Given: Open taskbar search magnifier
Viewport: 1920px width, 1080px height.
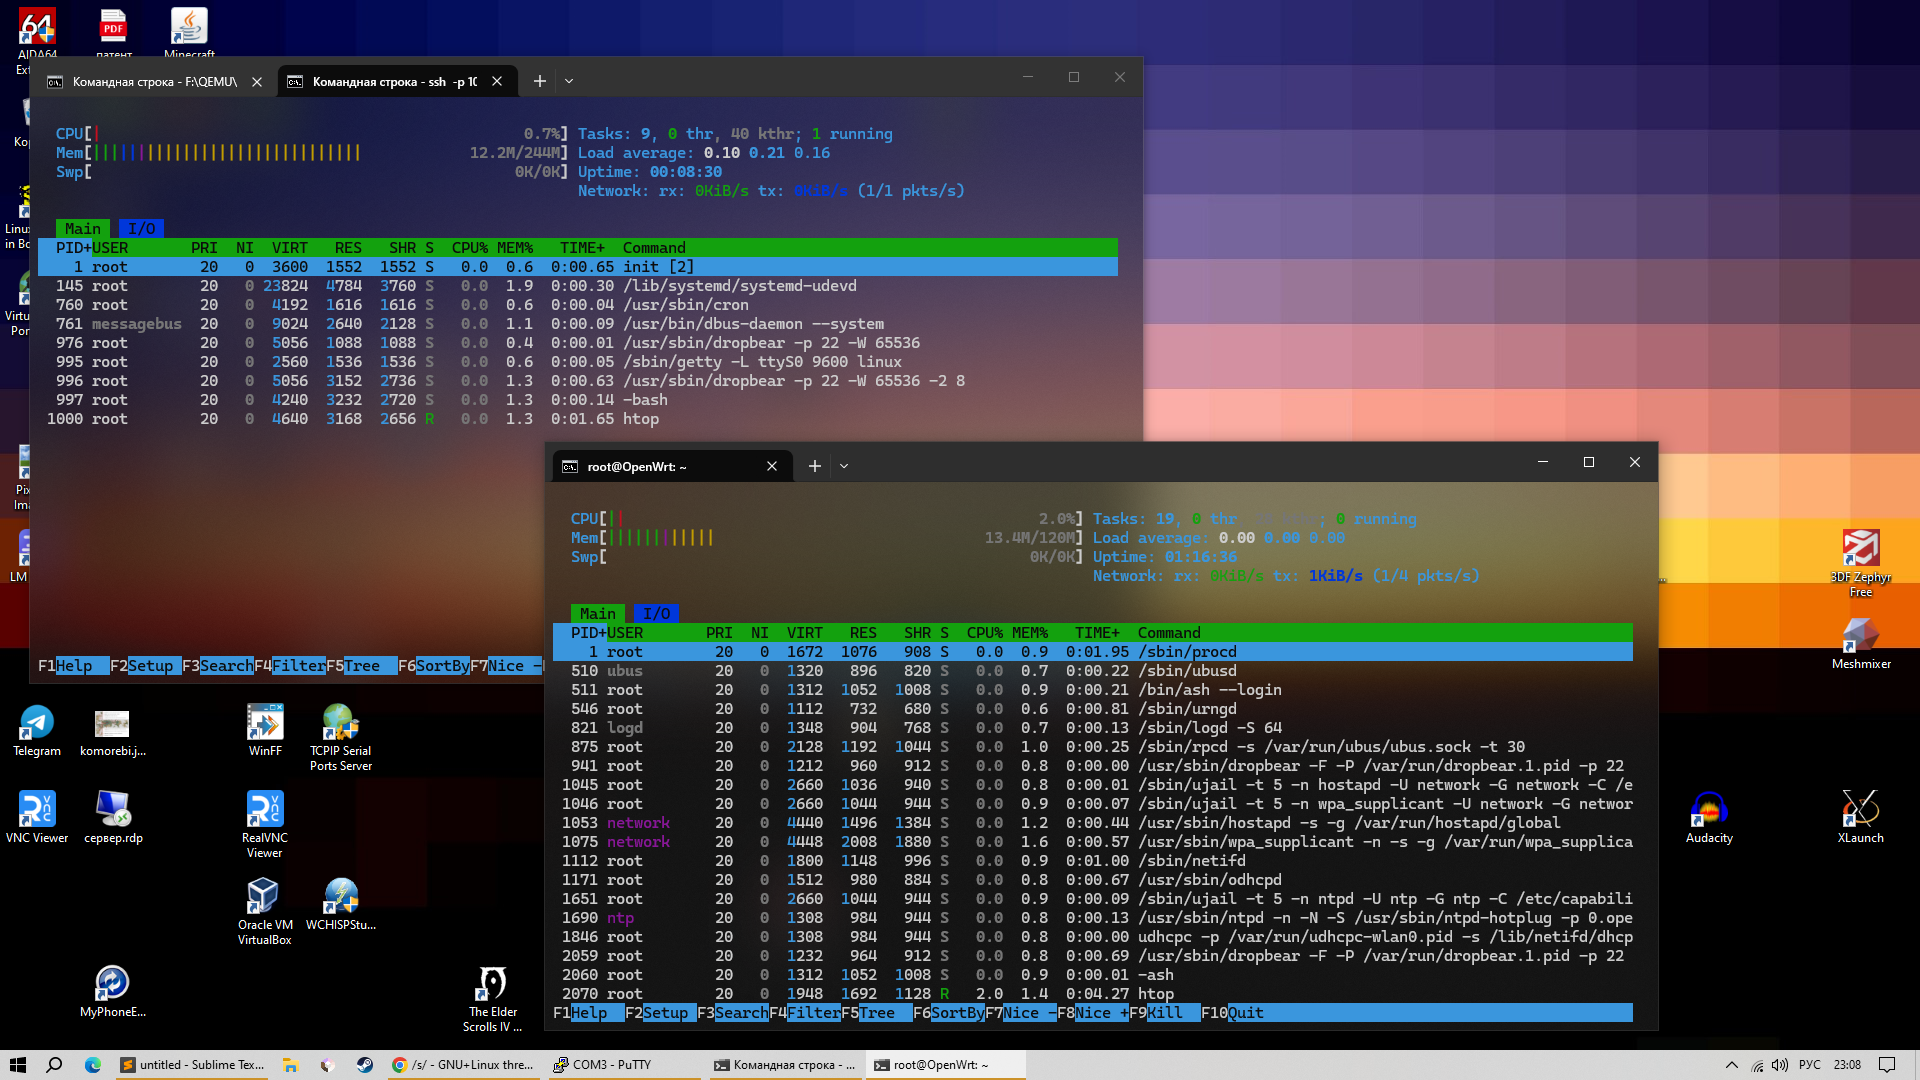Looking at the screenshot, I should 55,1065.
